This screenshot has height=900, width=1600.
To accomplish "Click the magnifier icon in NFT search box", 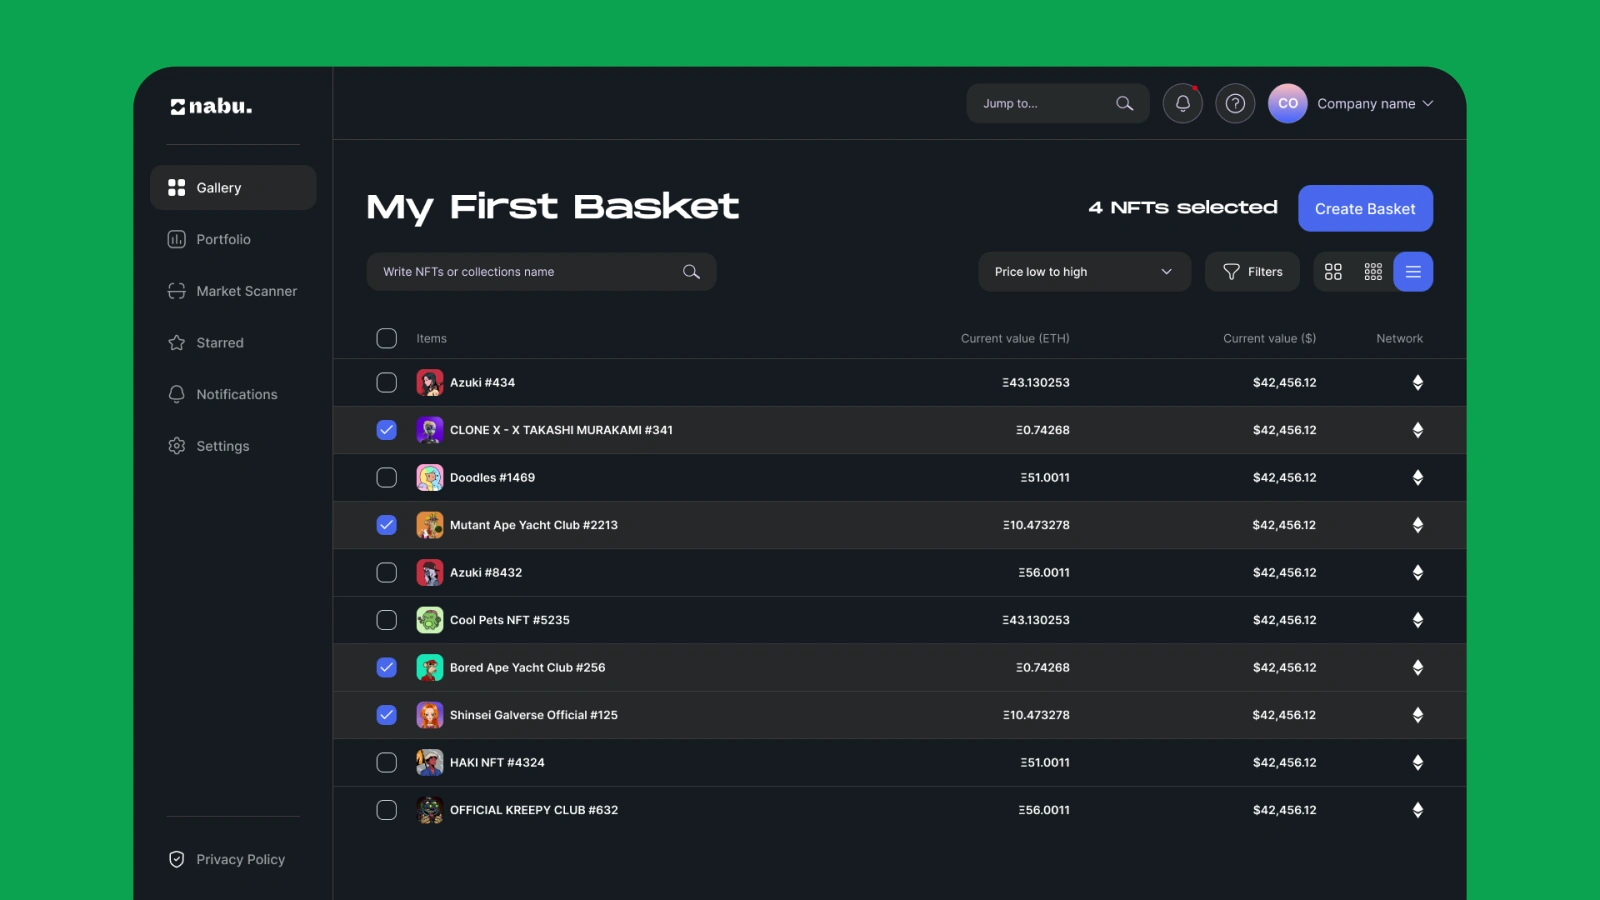I will [x=691, y=272].
